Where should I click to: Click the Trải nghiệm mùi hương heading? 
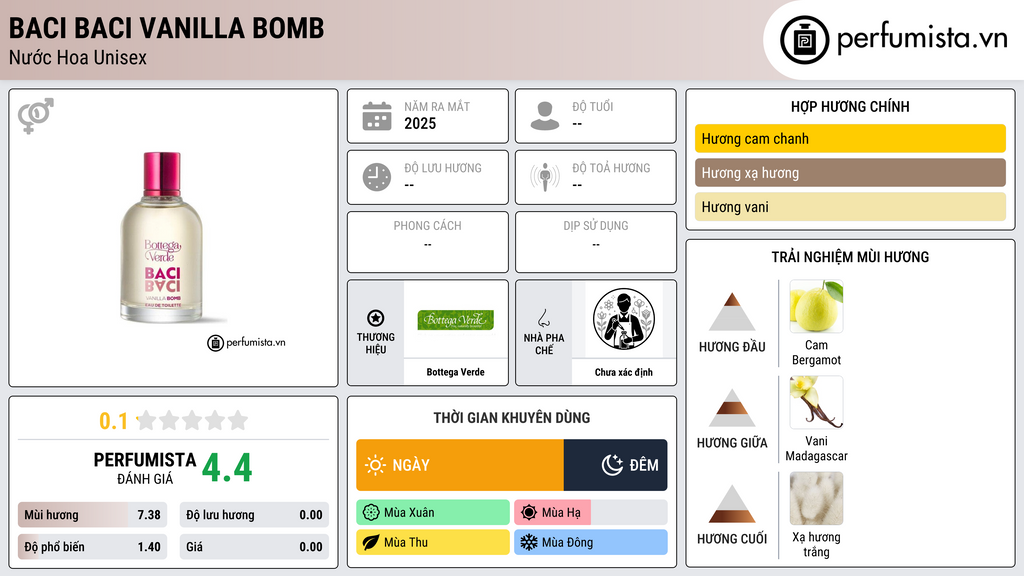(x=850, y=257)
